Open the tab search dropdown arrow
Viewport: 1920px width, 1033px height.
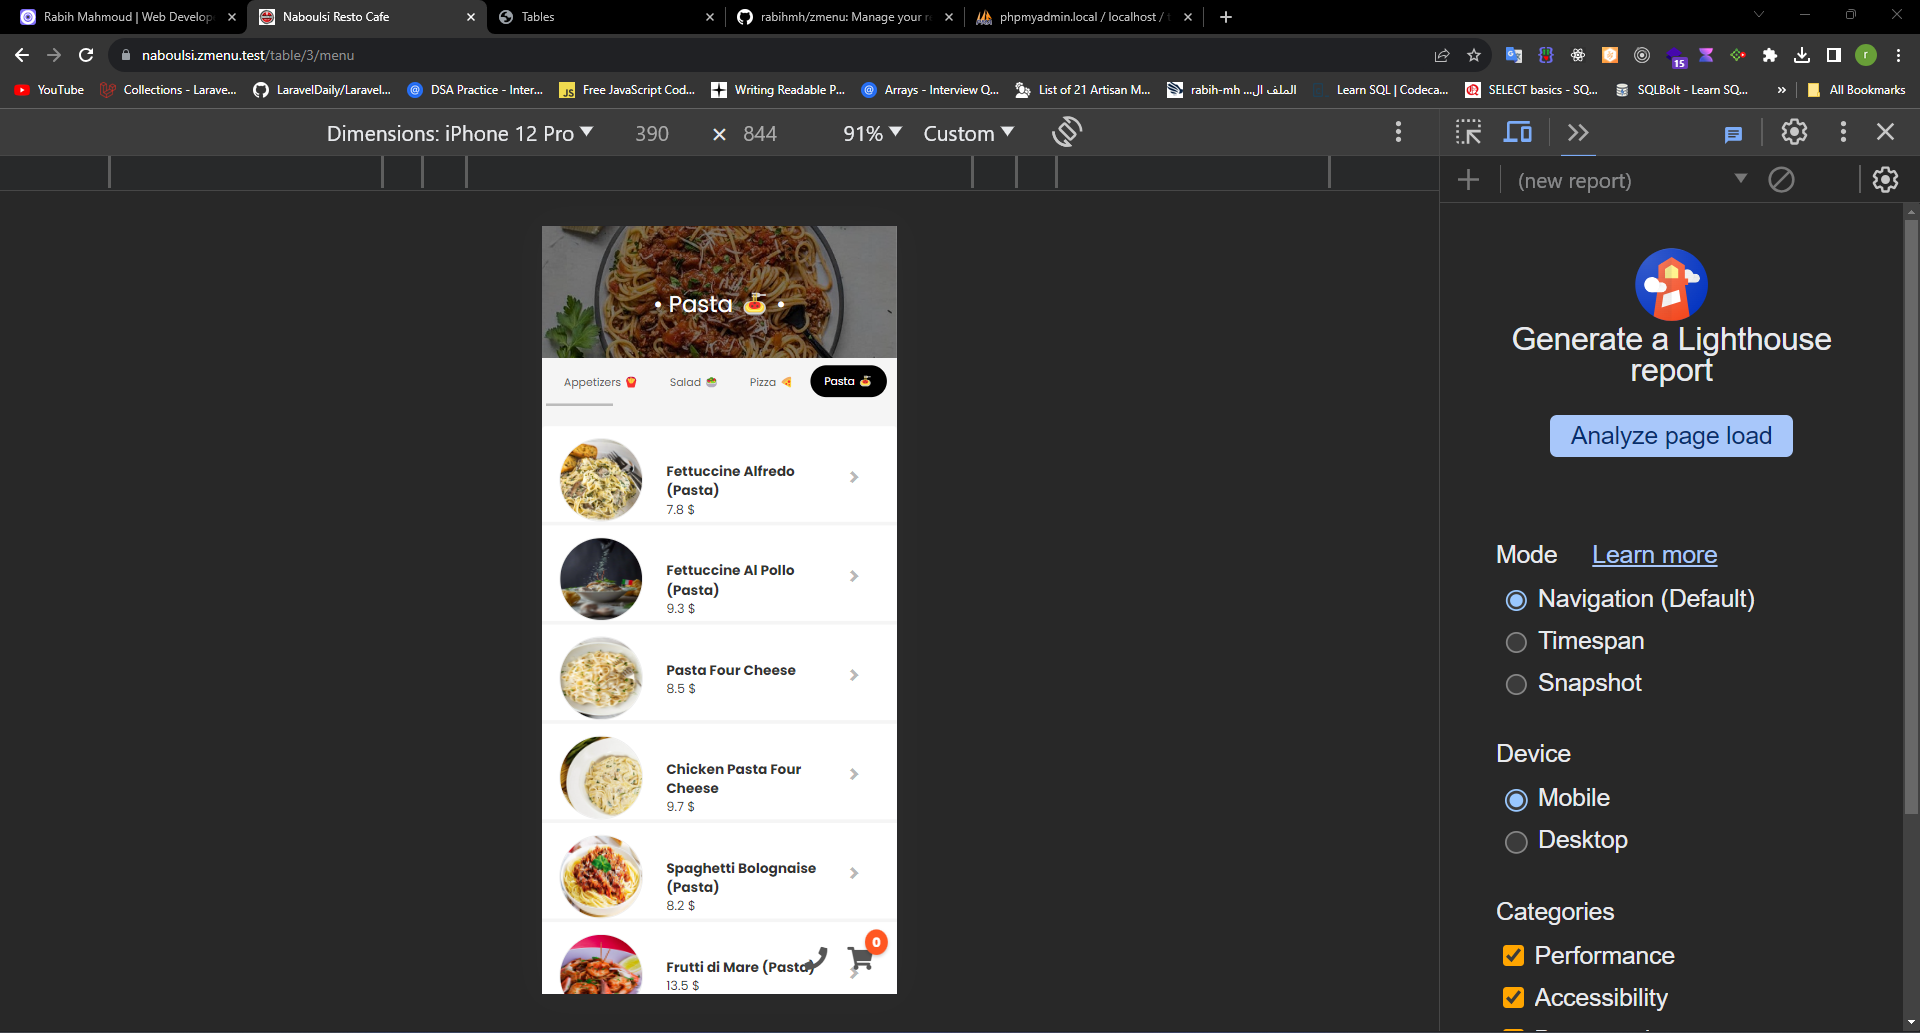tap(1759, 14)
